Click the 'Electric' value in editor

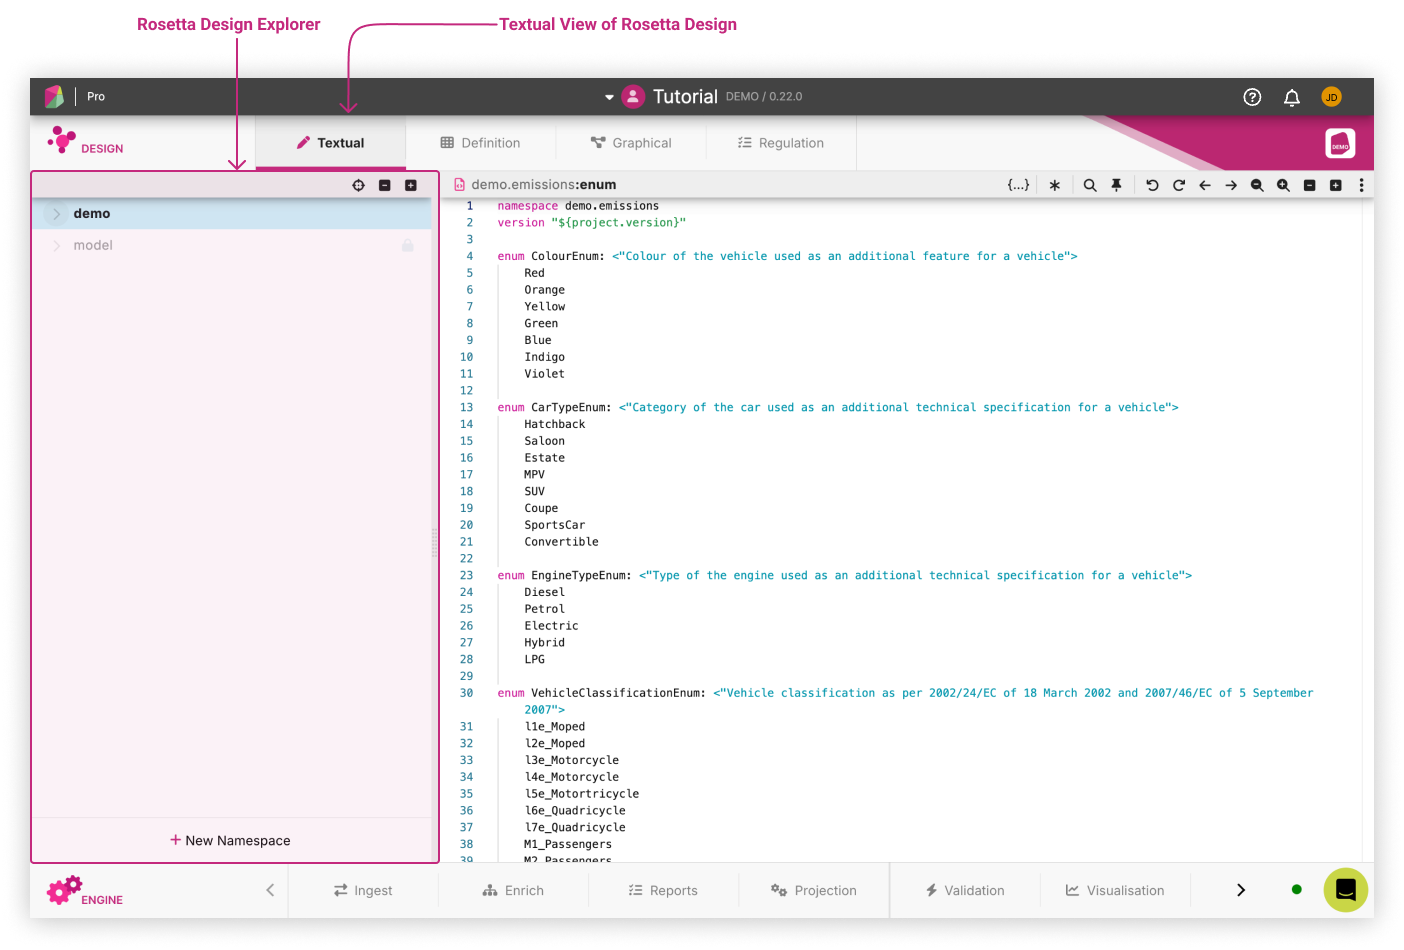click(551, 626)
